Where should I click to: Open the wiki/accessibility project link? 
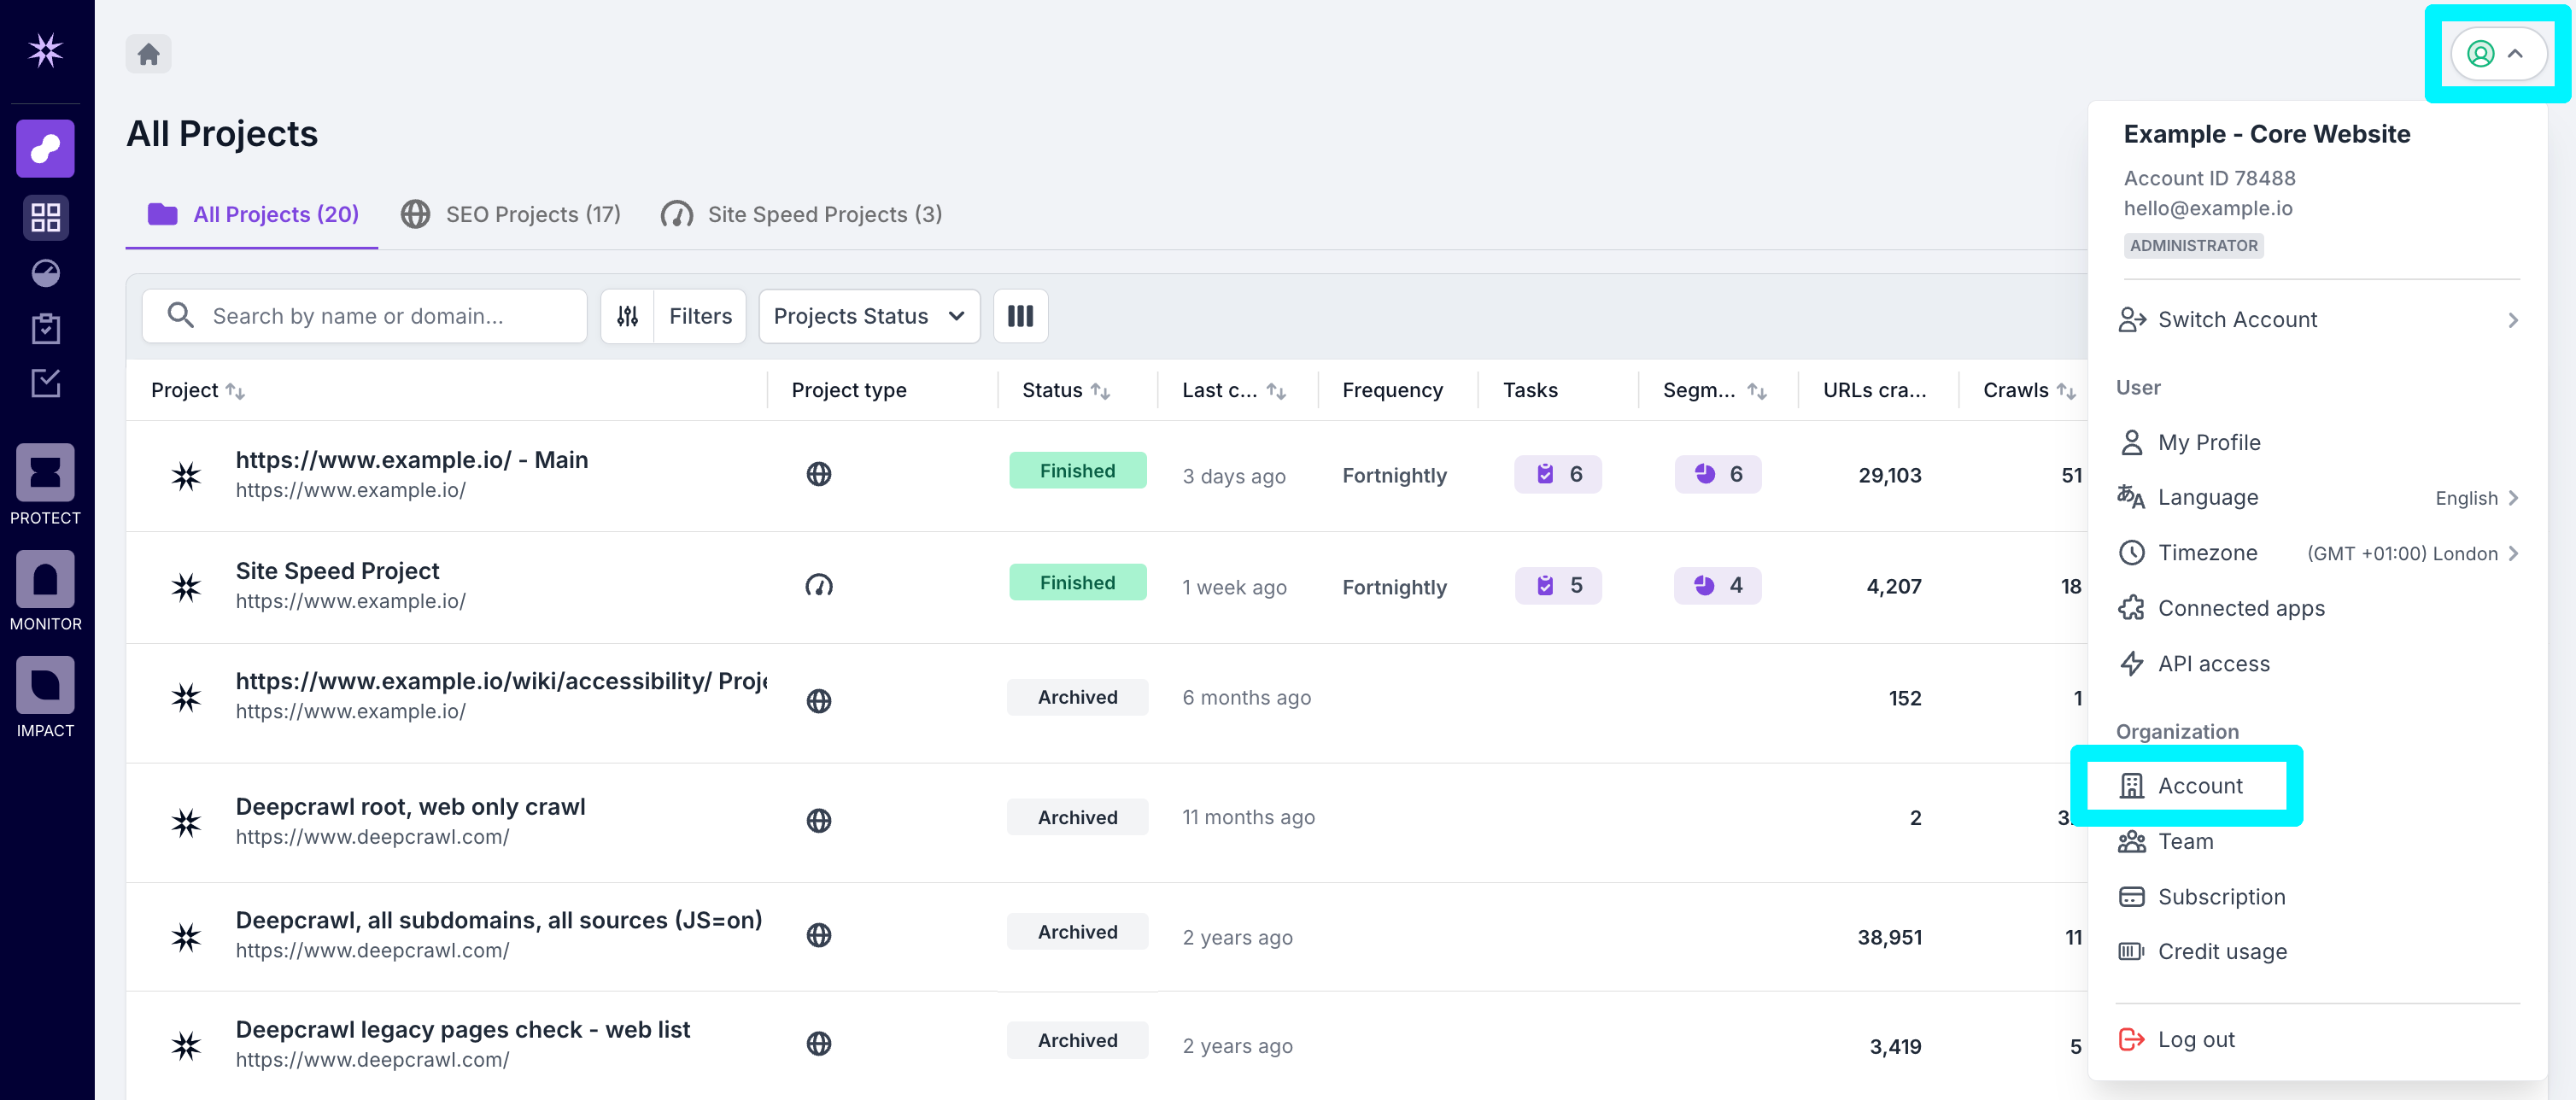coord(501,681)
